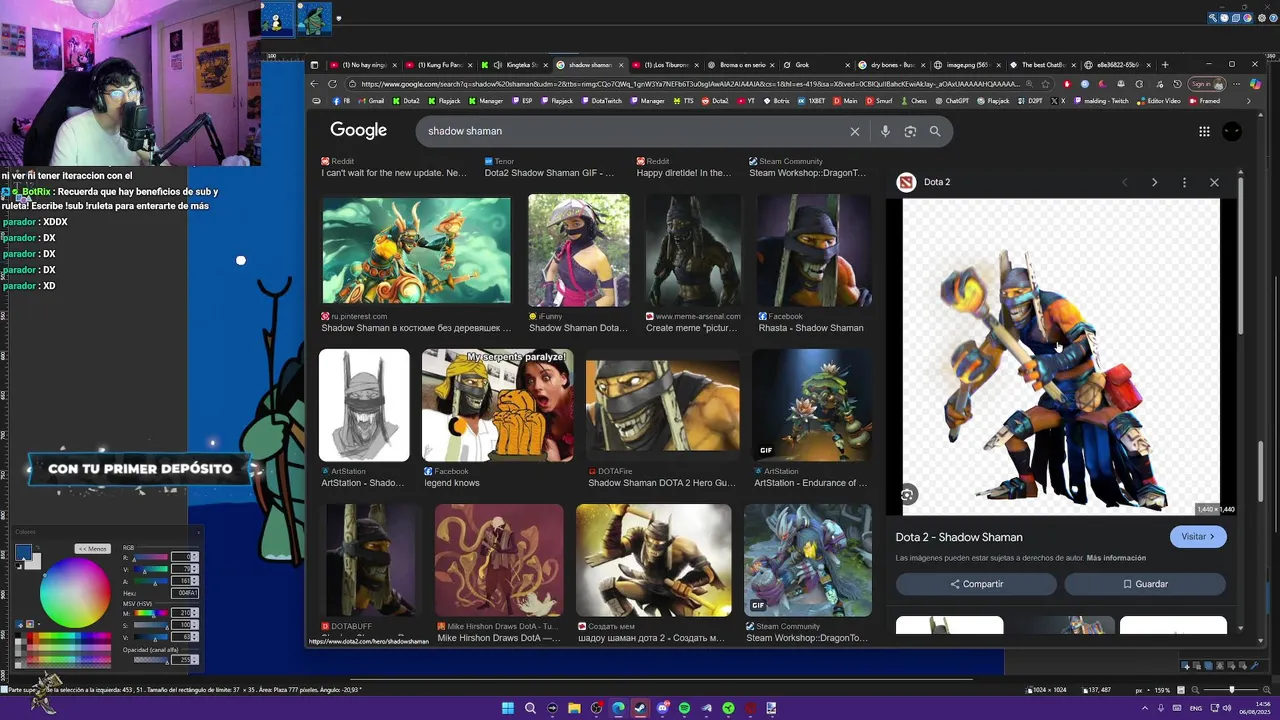Switch to the 'dry bones' search tab

[892, 65]
